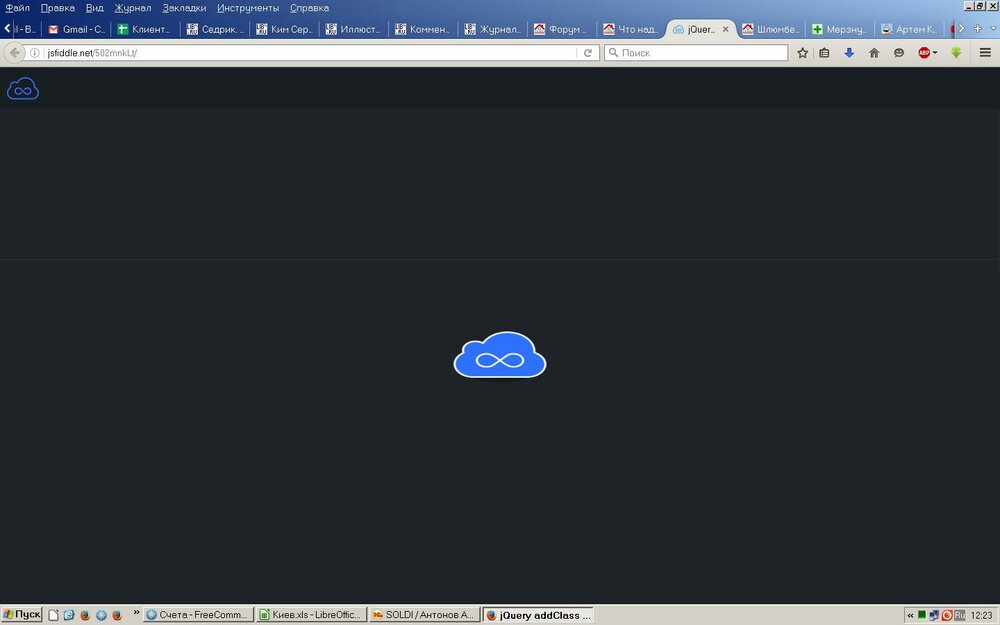
Task: Click the search magnifier icon
Action: (x=613, y=53)
